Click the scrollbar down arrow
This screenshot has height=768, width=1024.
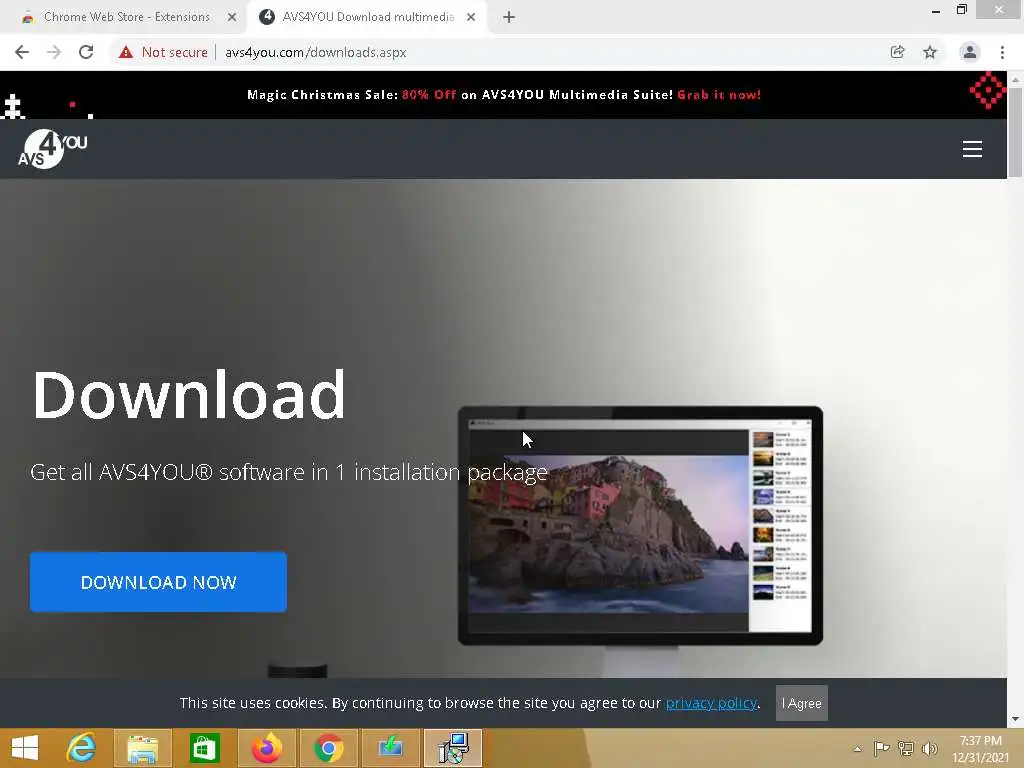(x=1015, y=719)
